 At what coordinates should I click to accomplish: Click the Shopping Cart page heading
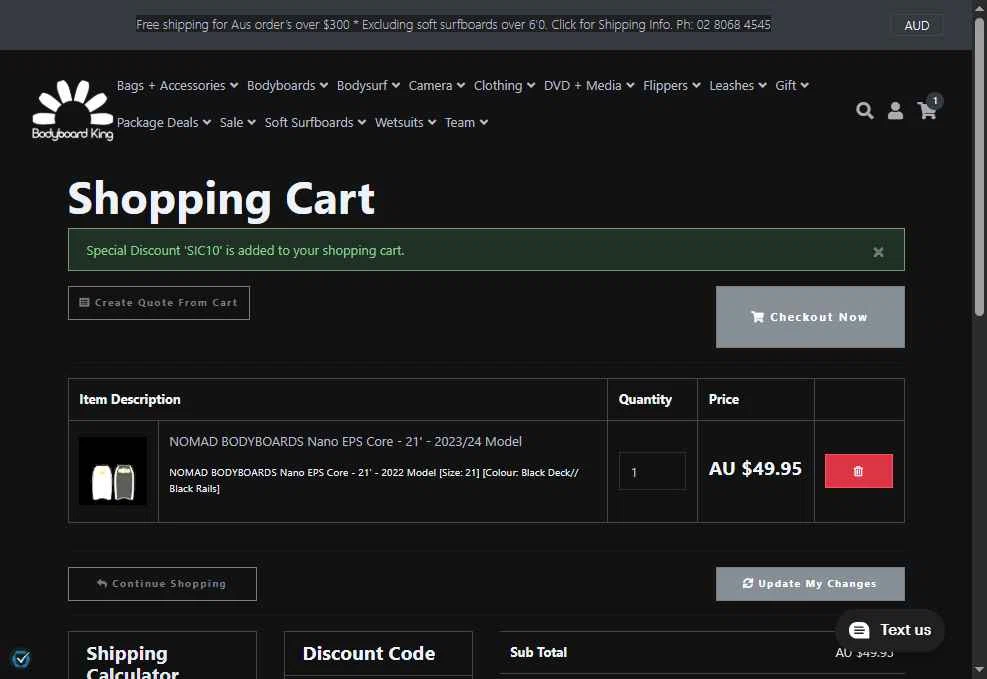pos(222,199)
